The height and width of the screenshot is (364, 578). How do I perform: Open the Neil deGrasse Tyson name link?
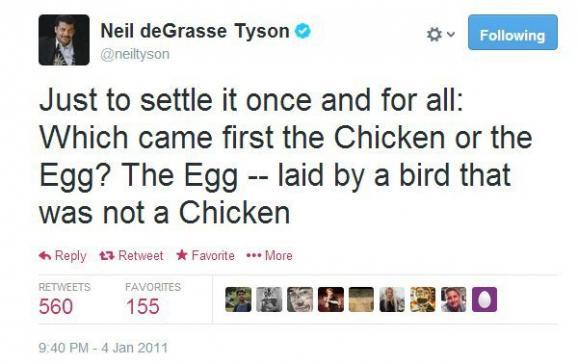pos(195,31)
